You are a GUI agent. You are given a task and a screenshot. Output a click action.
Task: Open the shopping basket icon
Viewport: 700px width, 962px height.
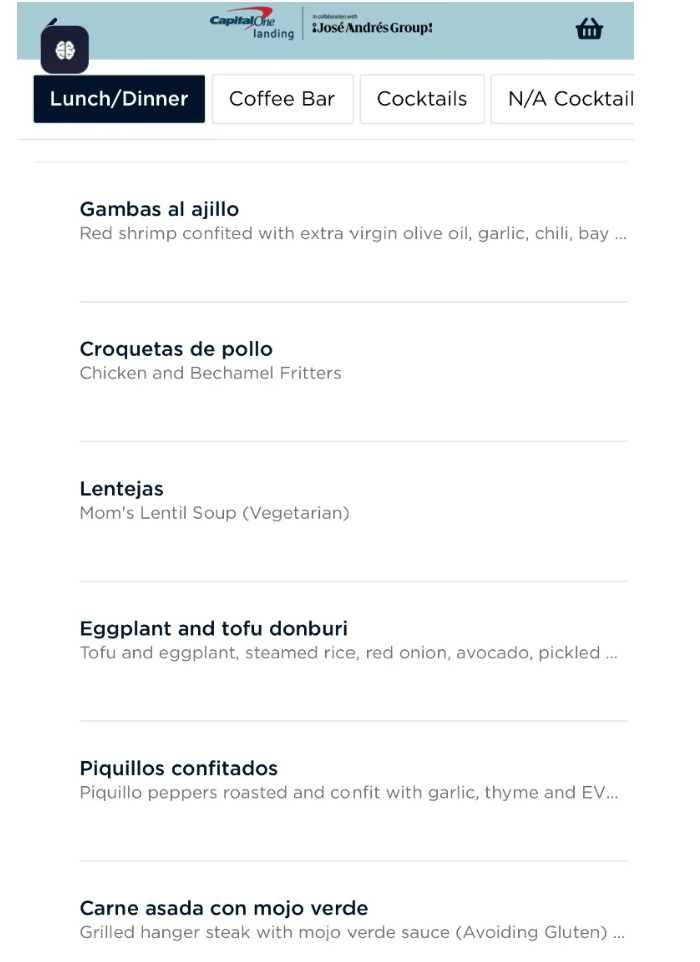coord(589,29)
